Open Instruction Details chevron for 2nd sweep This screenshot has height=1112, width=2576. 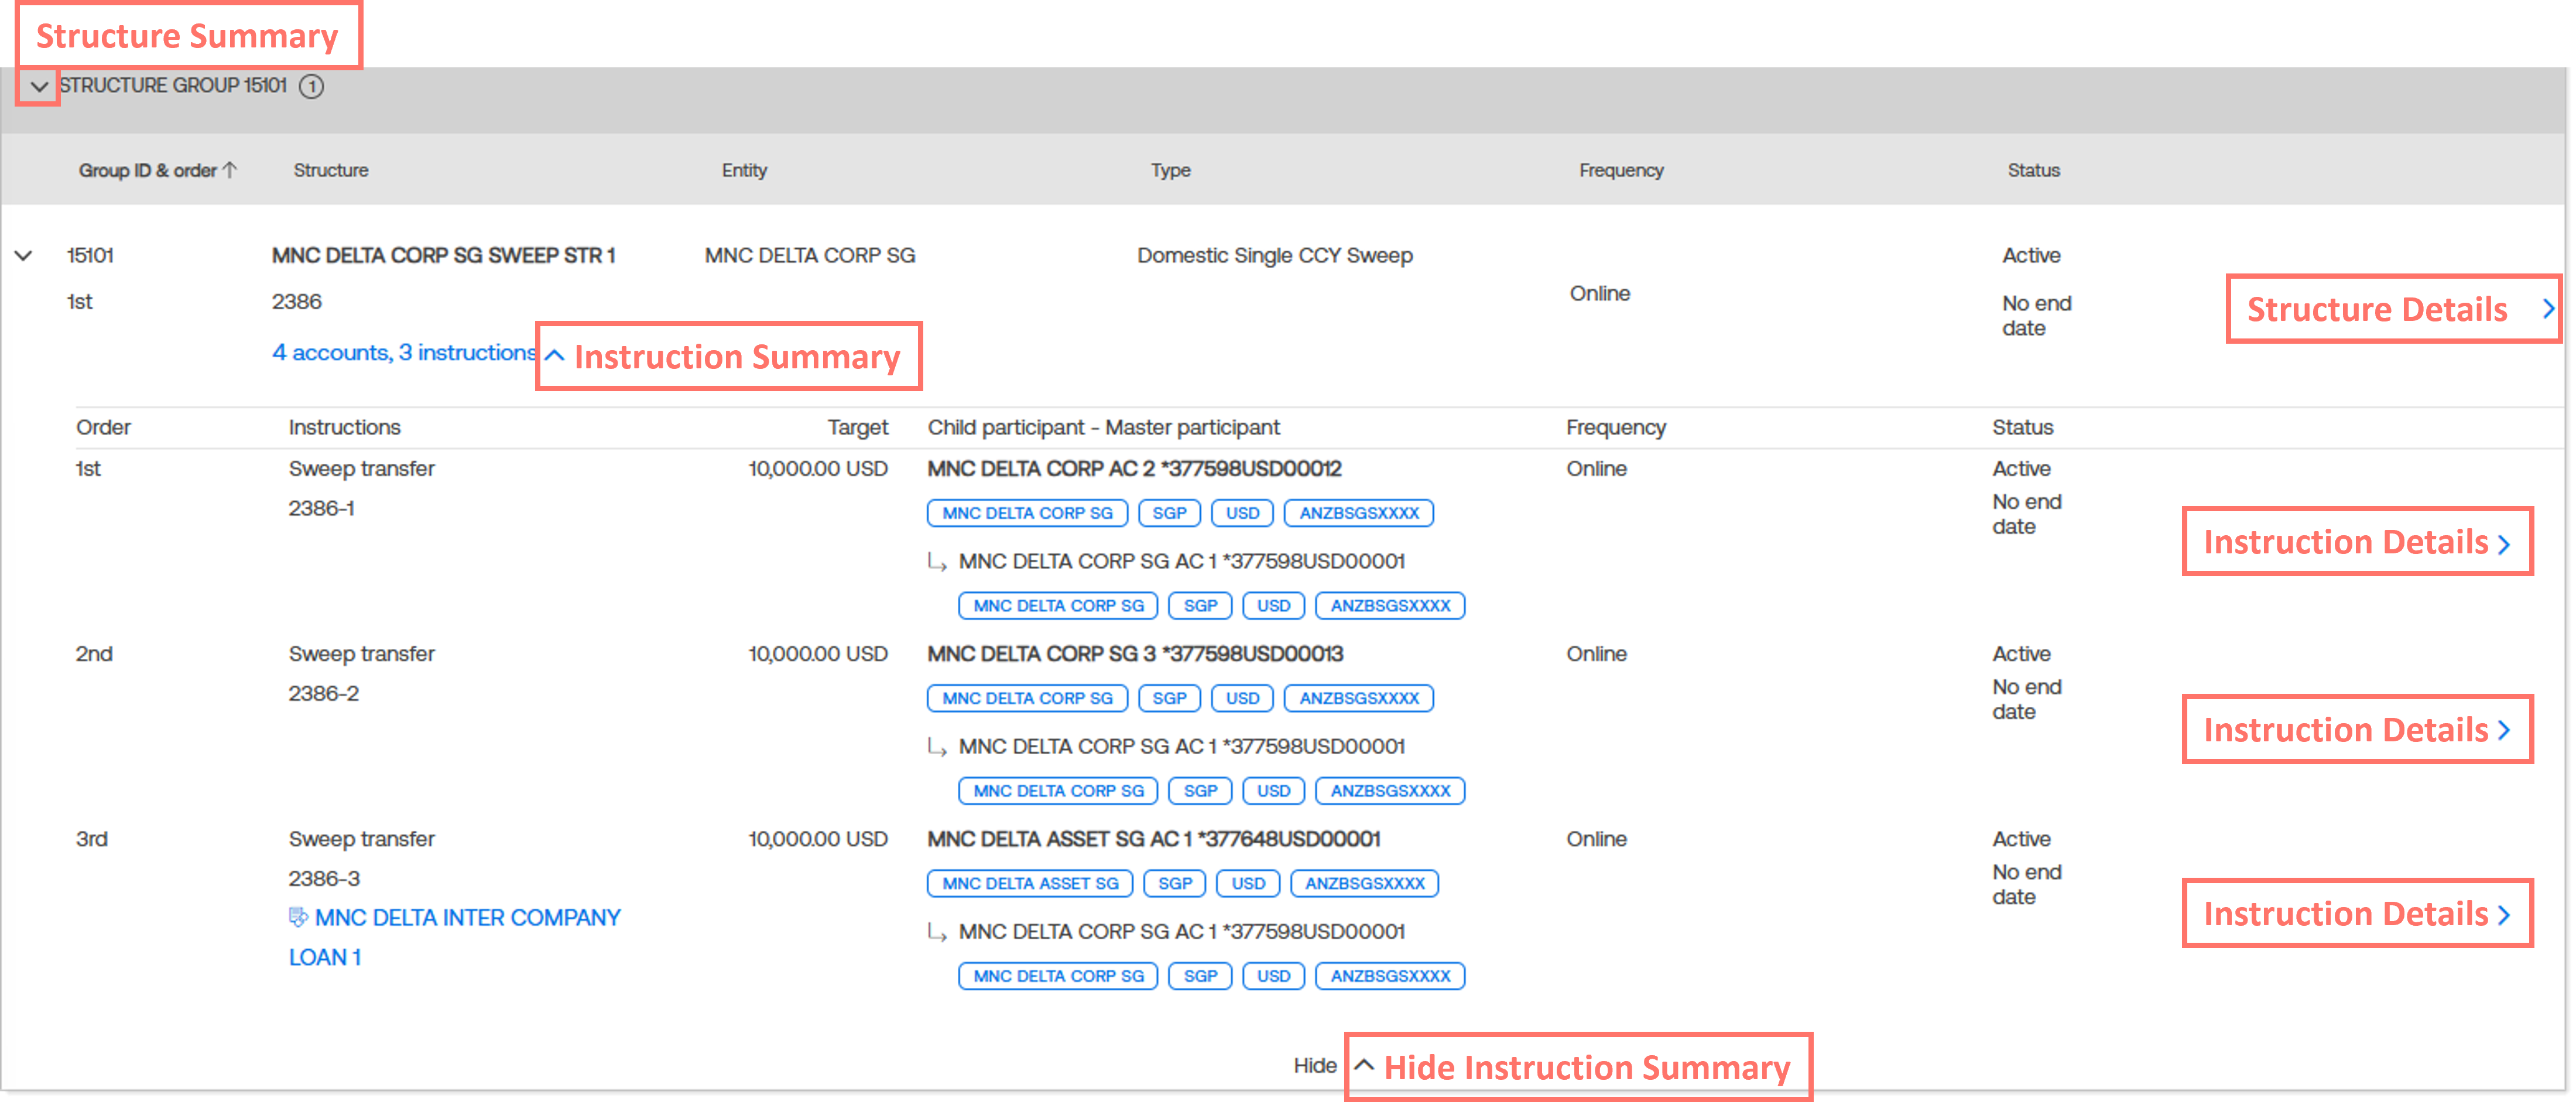pyautogui.click(x=2504, y=731)
